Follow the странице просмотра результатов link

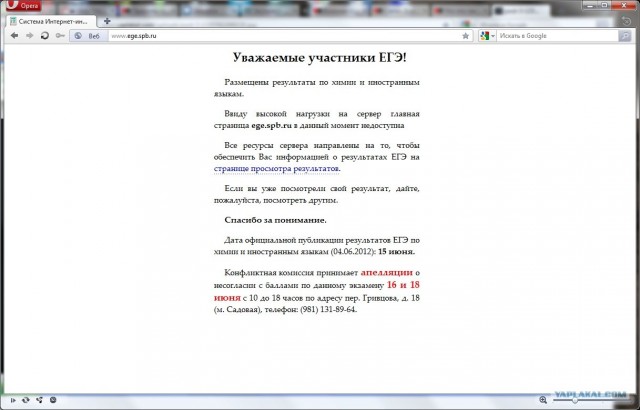pos(276,168)
